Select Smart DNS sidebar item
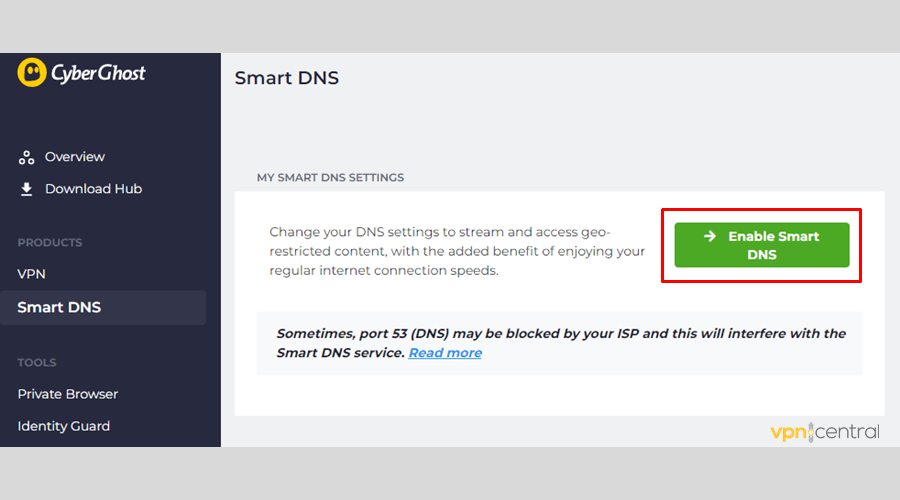 point(103,308)
